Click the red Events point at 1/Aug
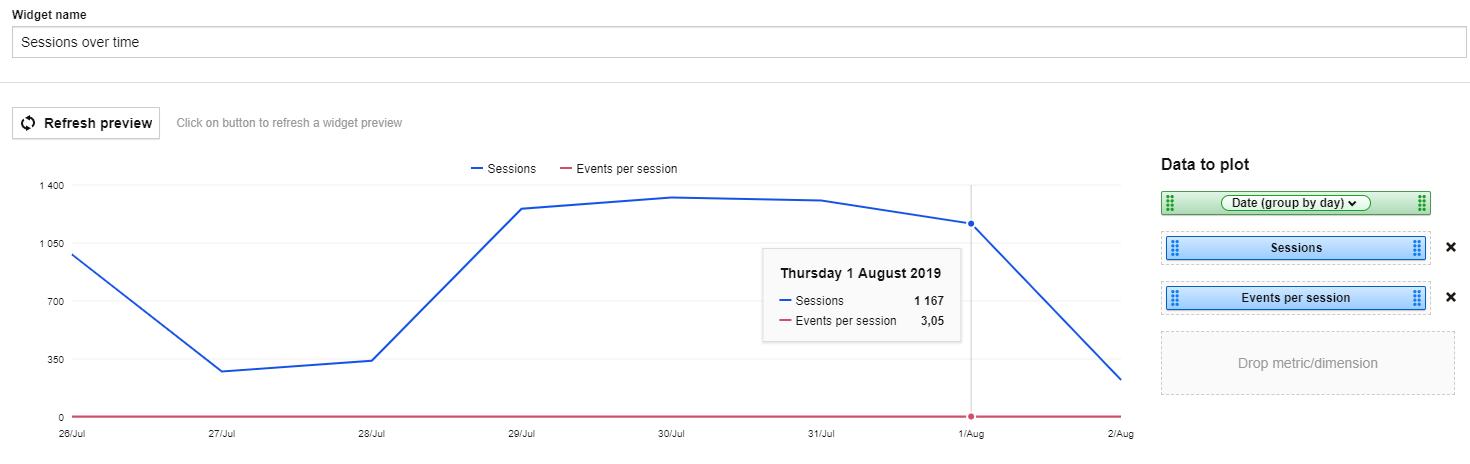Screen dimensions: 1470x464 coord(971,416)
